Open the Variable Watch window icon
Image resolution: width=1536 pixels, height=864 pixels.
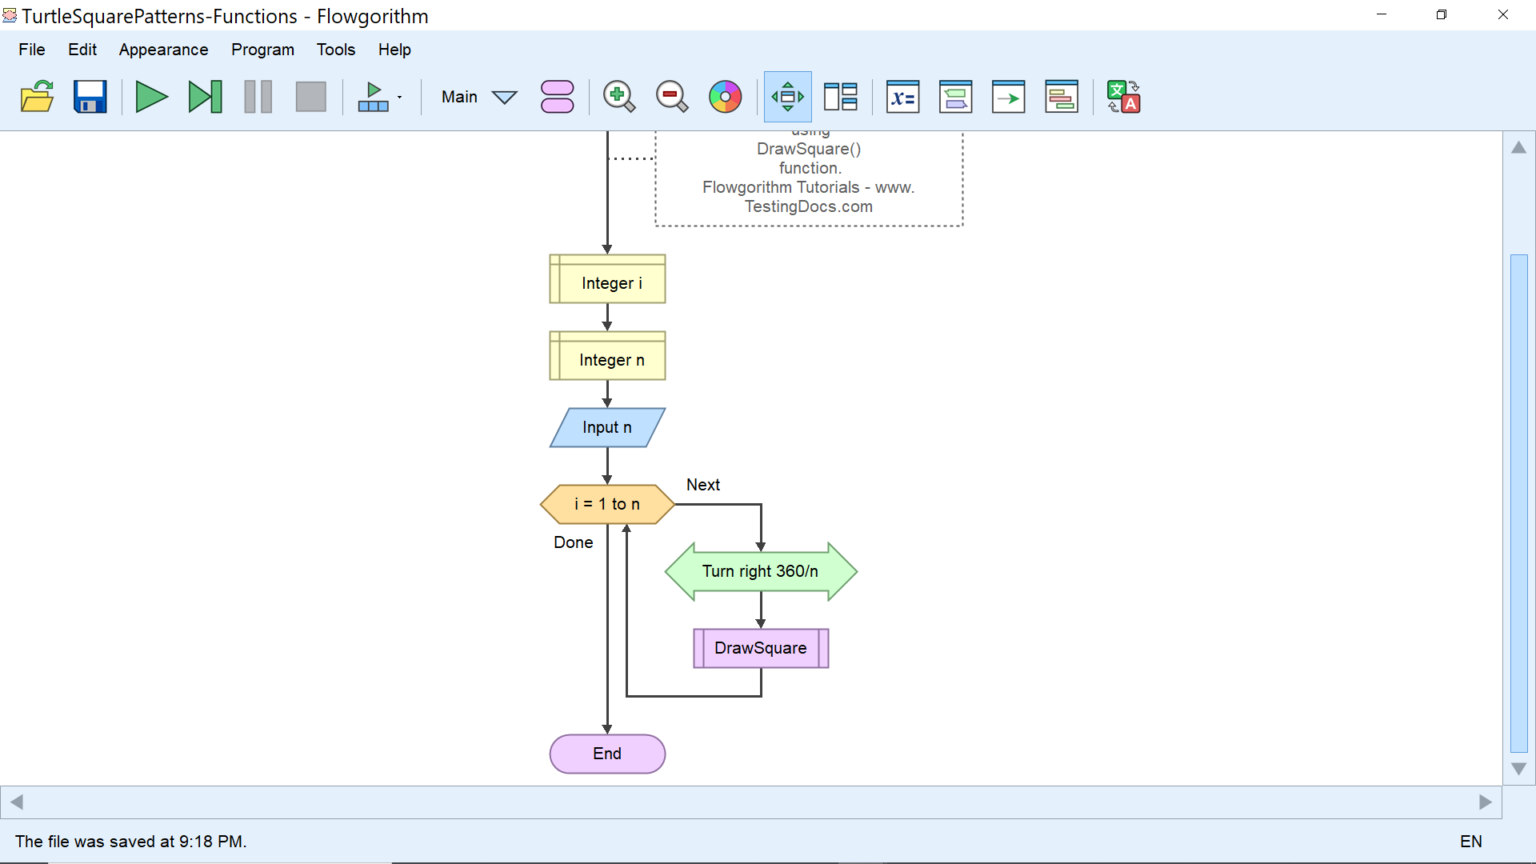(x=902, y=97)
